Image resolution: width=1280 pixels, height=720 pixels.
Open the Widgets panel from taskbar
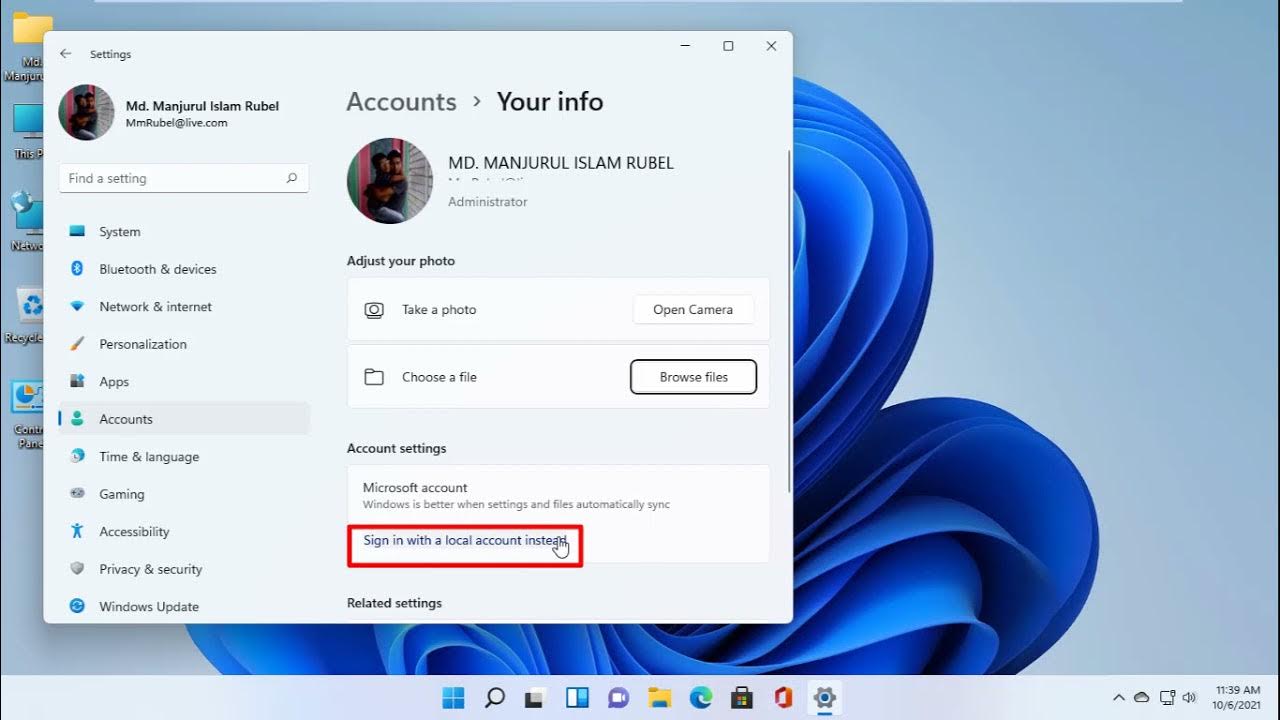(x=577, y=697)
